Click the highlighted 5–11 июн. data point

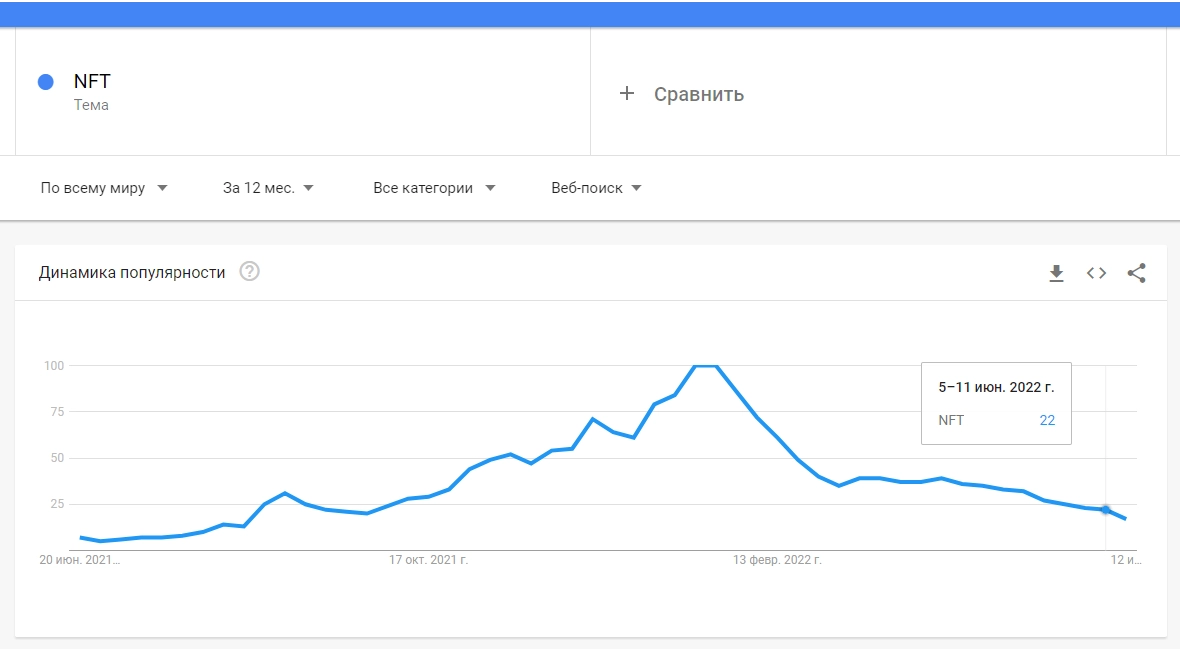point(1105,510)
